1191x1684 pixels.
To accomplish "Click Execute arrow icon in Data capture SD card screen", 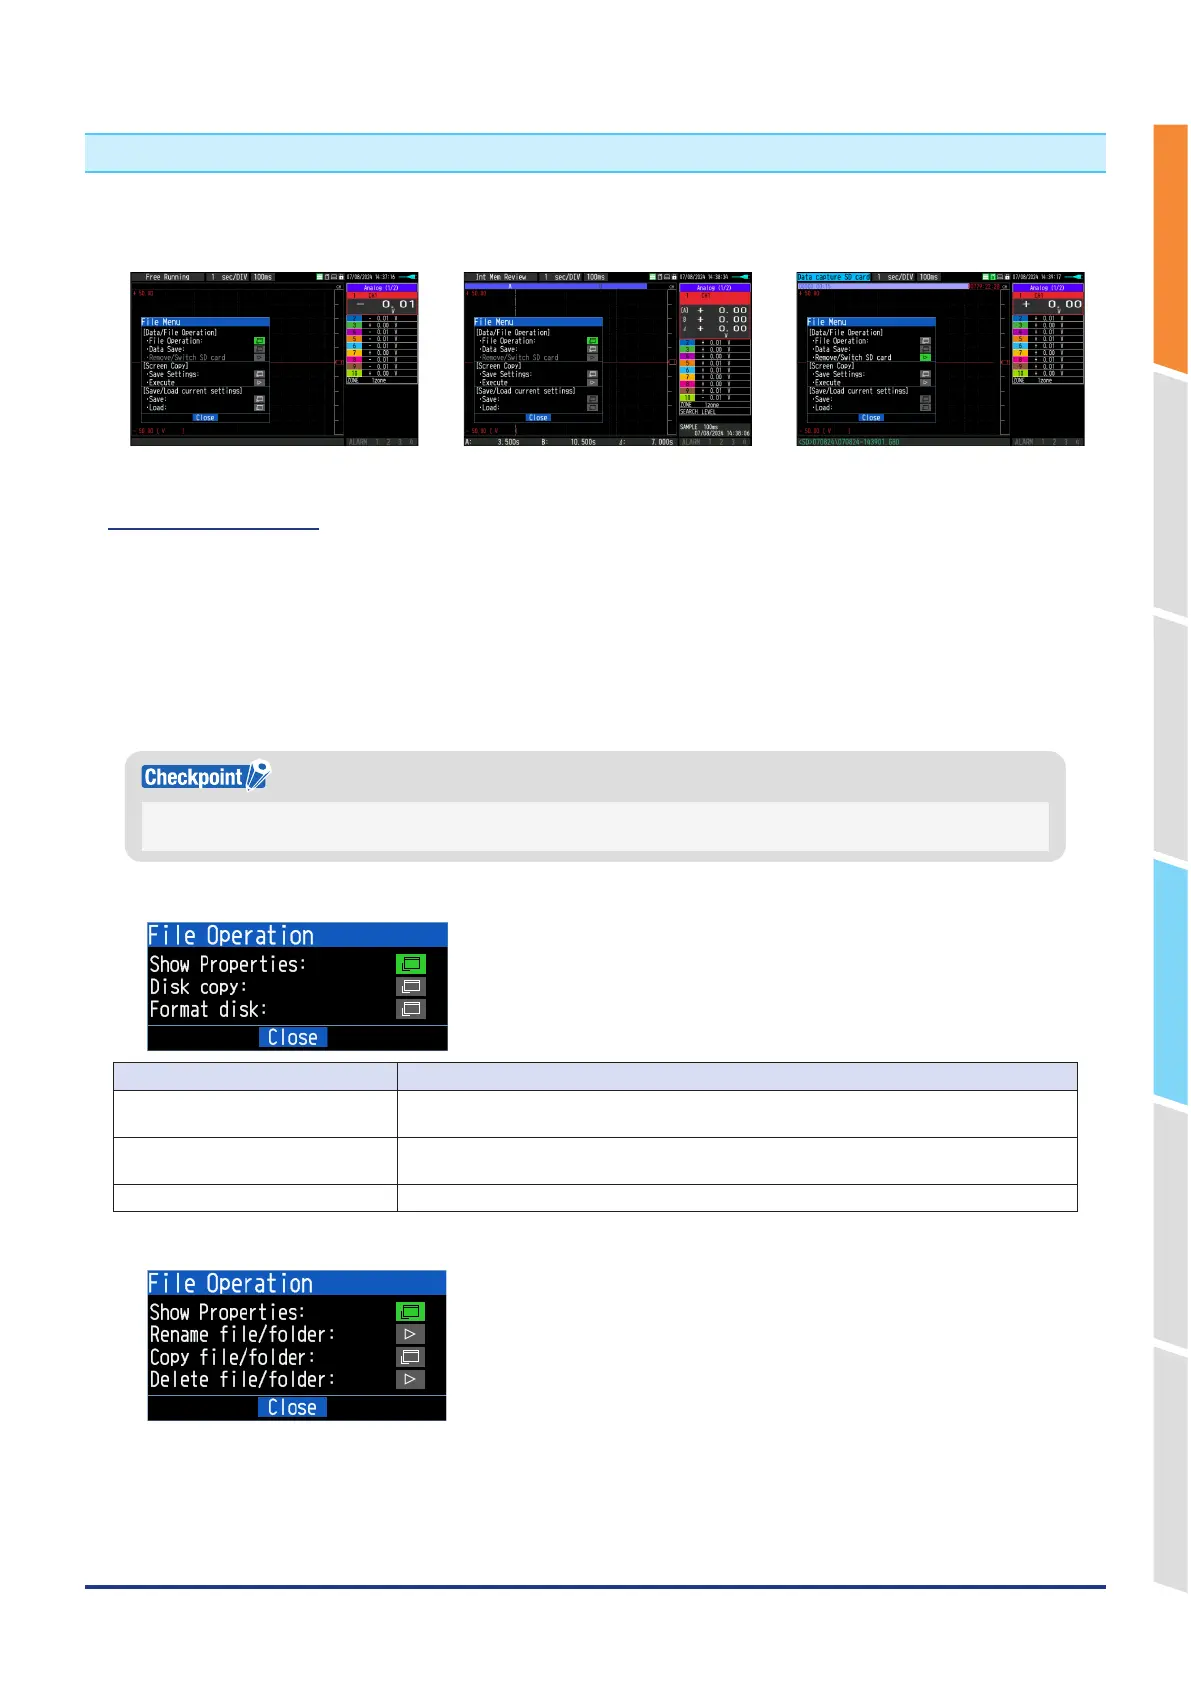I will [x=925, y=382].
